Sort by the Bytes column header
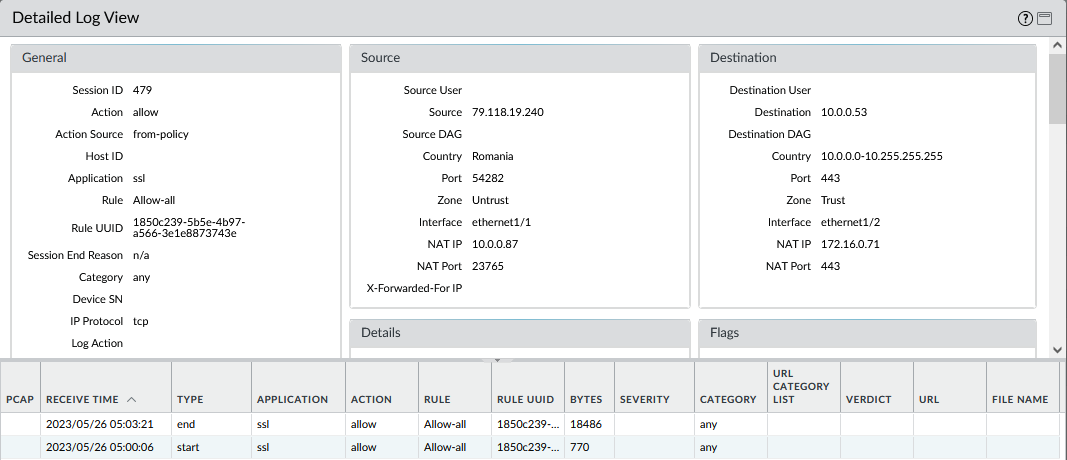 coord(586,399)
